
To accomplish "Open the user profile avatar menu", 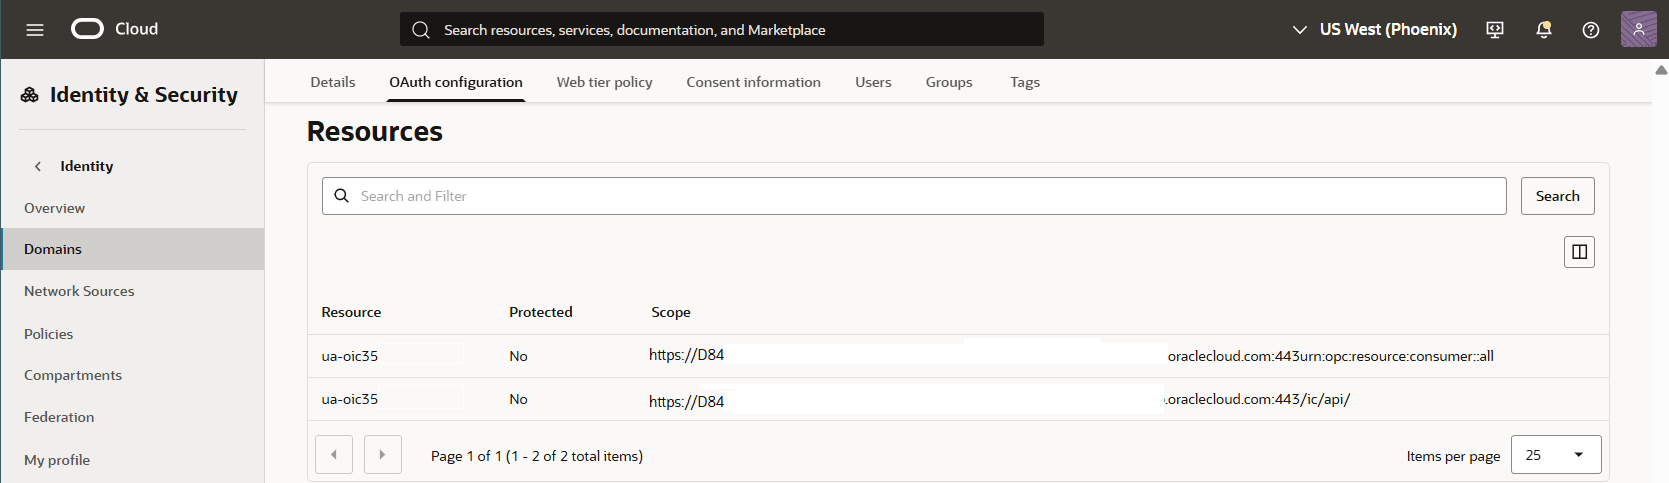I will pyautogui.click(x=1638, y=30).
